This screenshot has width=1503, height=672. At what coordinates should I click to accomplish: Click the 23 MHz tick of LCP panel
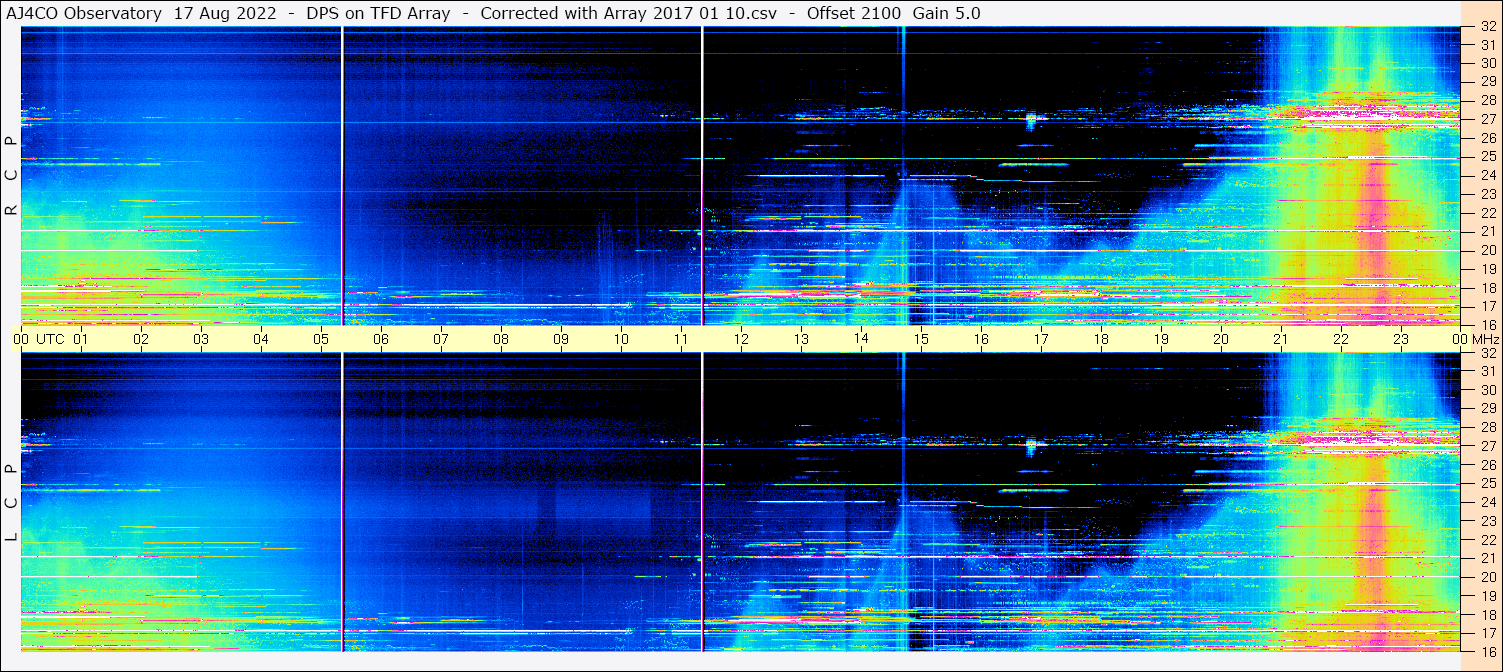click(x=1488, y=521)
